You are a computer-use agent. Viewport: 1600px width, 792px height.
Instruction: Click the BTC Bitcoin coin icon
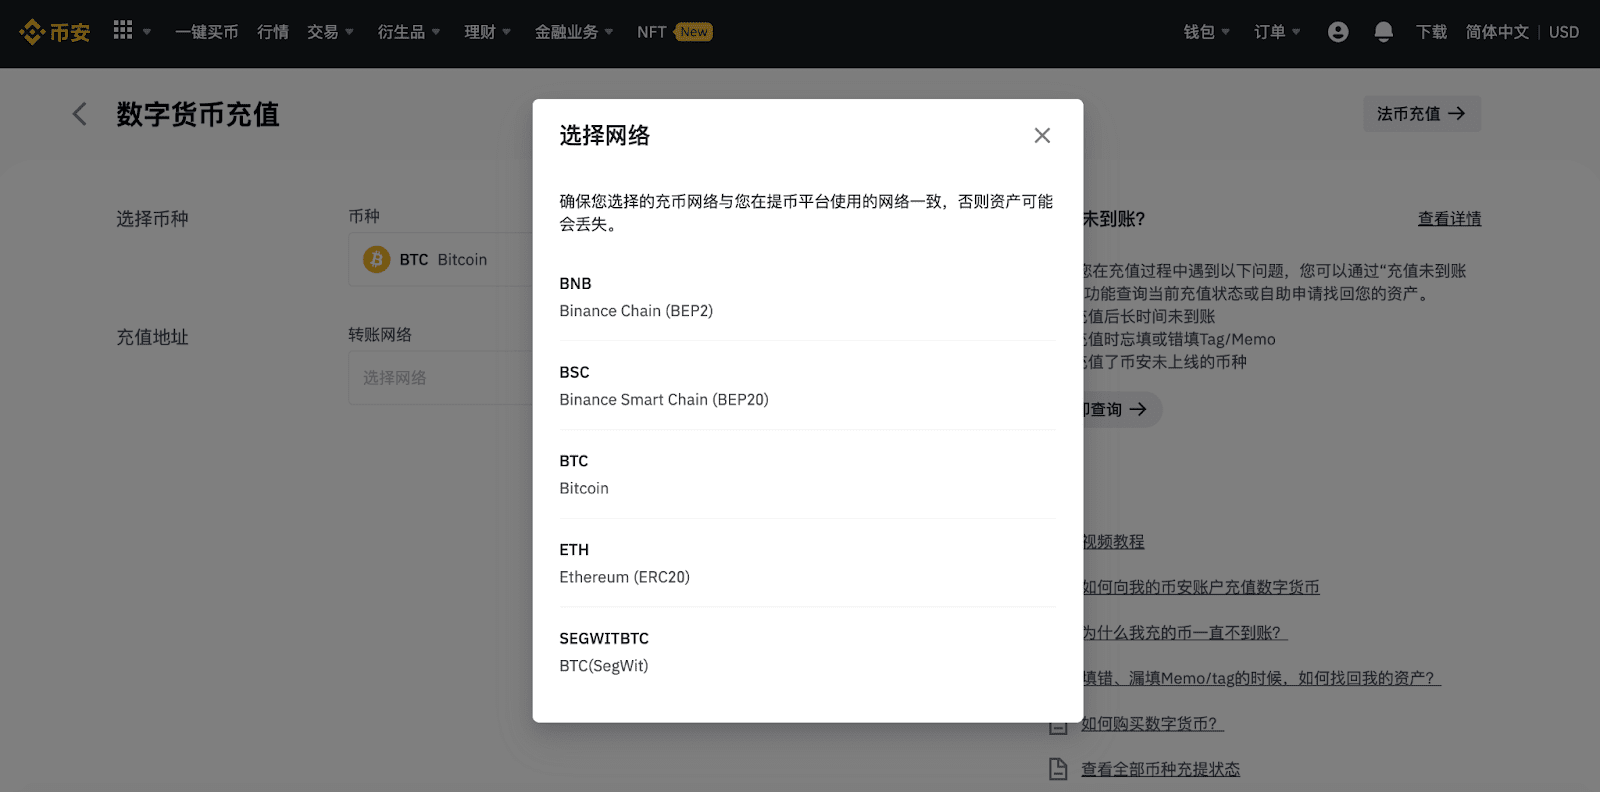[377, 260]
